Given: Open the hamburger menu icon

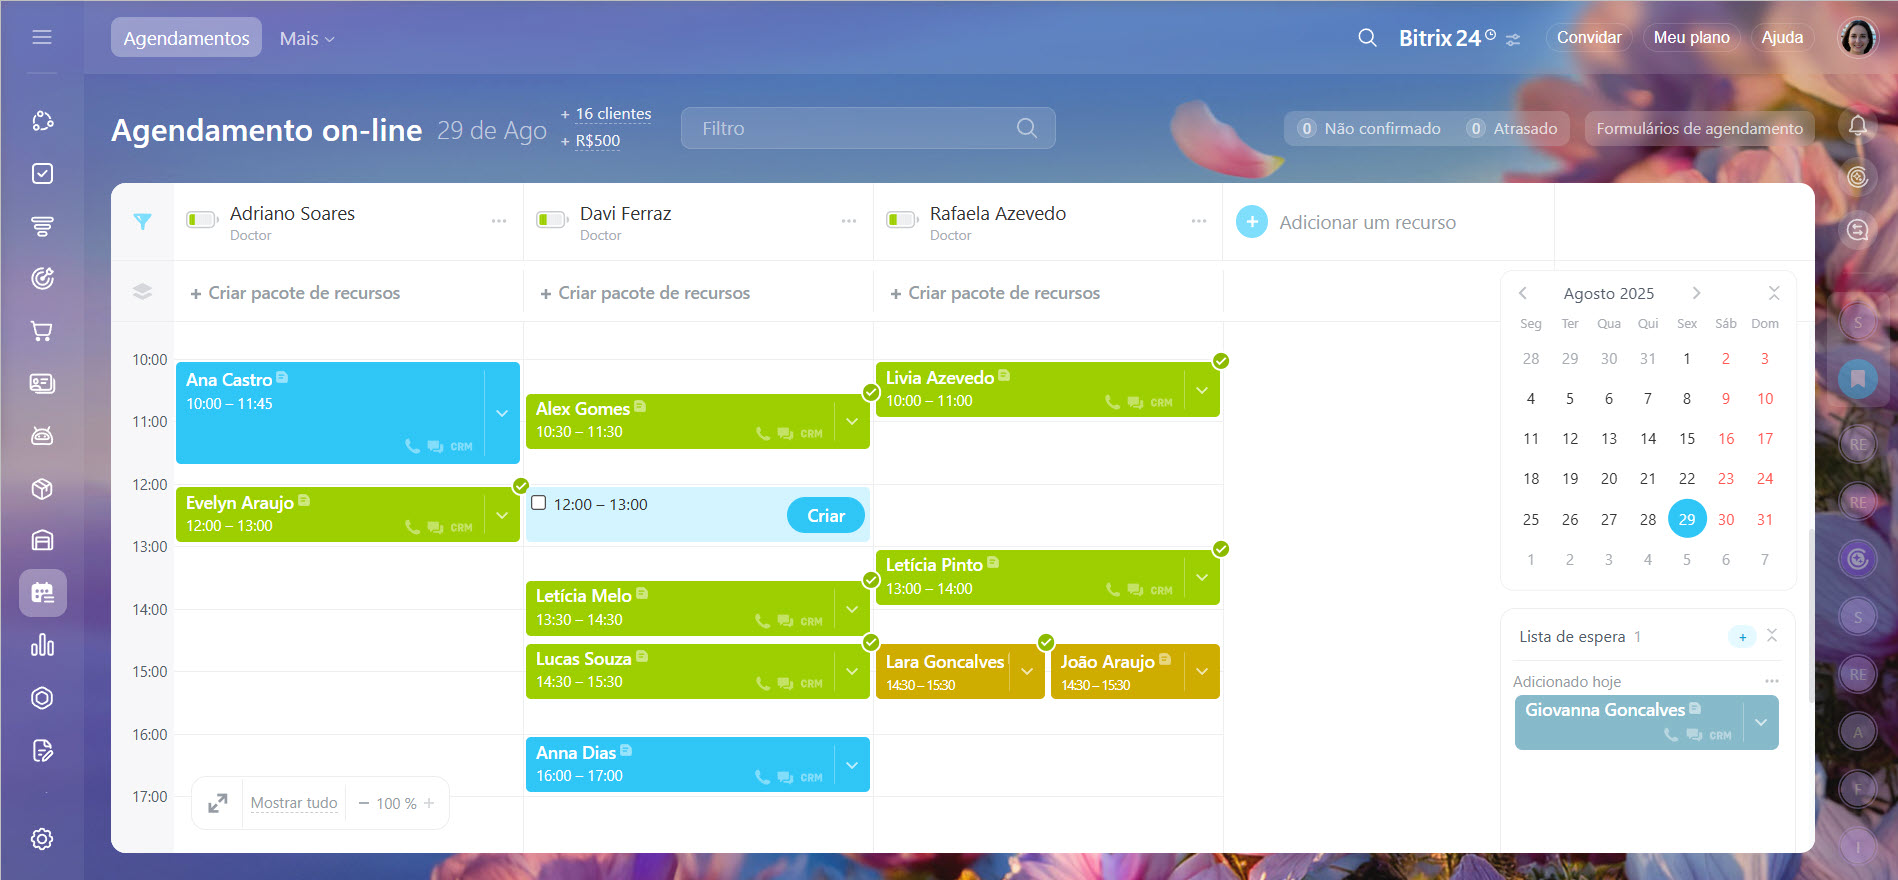Looking at the screenshot, I should click(x=42, y=38).
